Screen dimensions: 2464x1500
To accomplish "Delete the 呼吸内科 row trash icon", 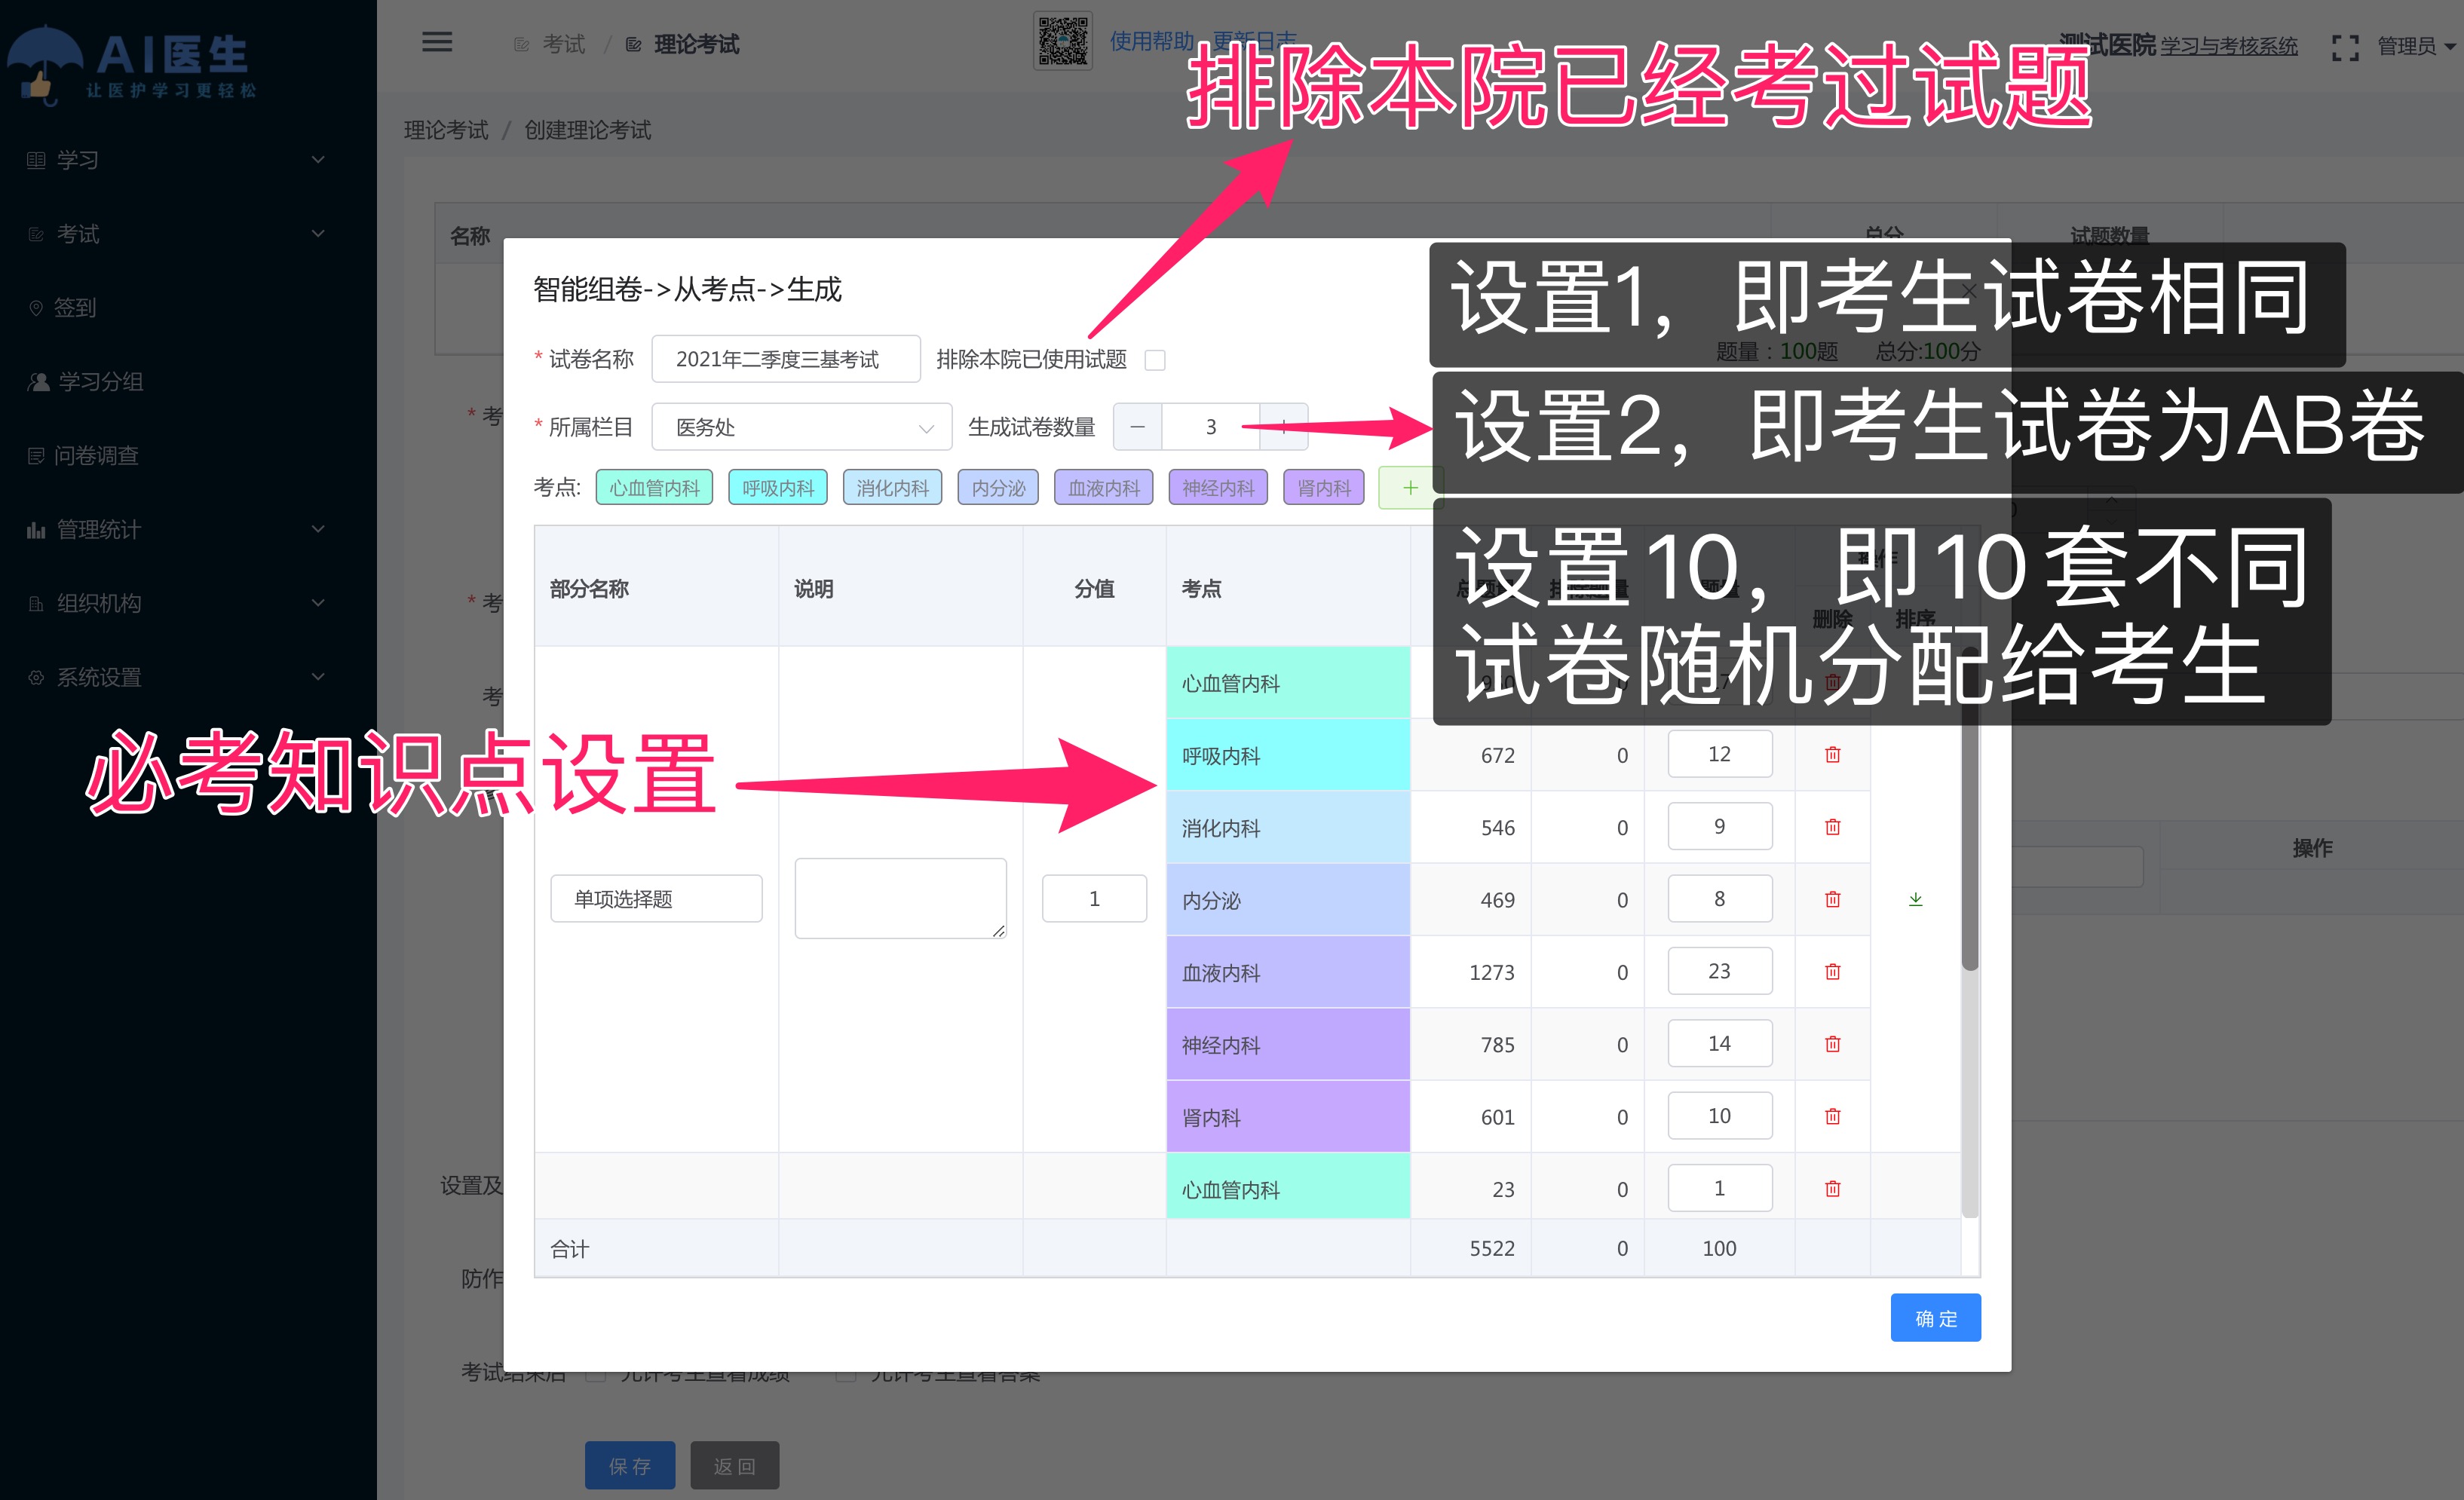I will (1832, 755).
